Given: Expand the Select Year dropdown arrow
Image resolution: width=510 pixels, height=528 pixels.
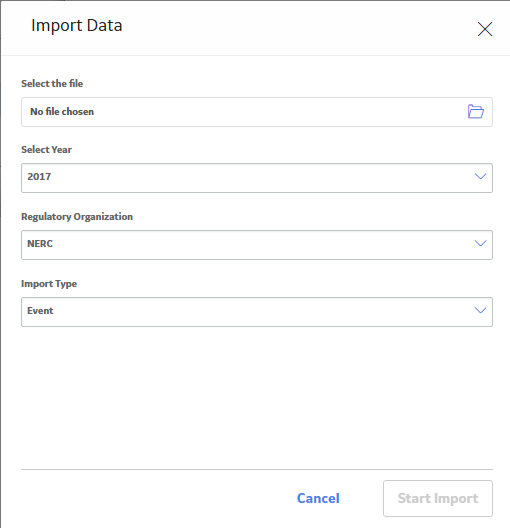Looking at the screenshot, I should click(x=480, y=176).
